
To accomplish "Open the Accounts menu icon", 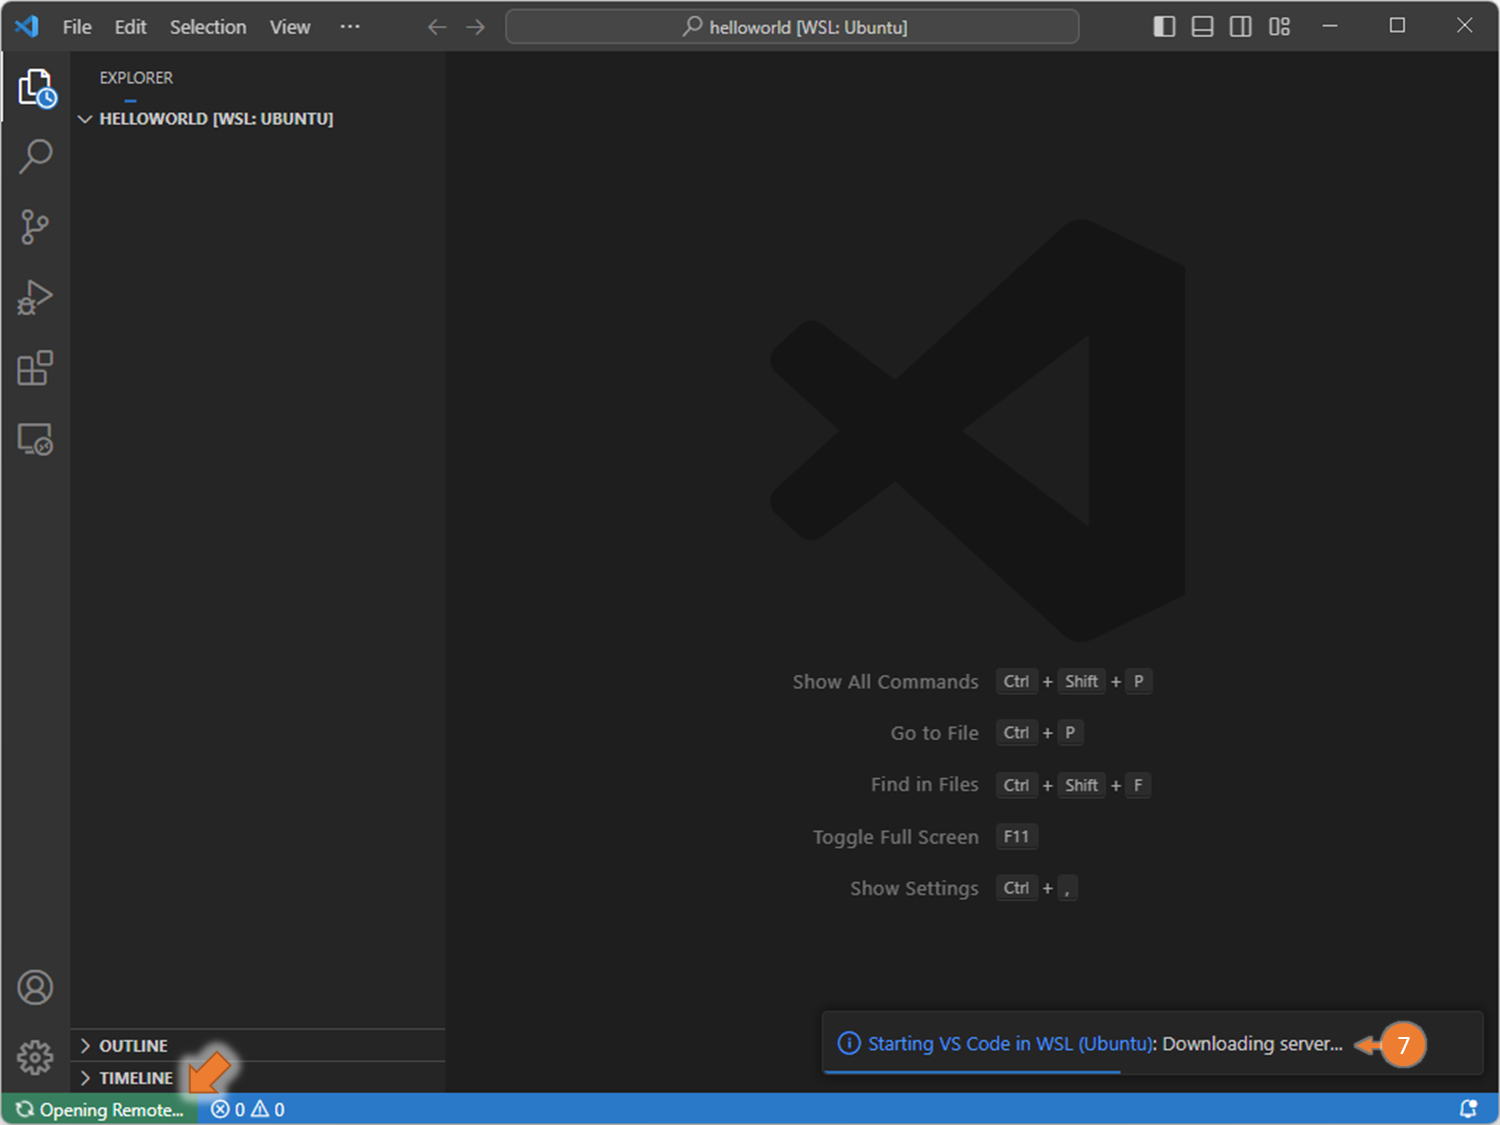I will coord(35,988).
